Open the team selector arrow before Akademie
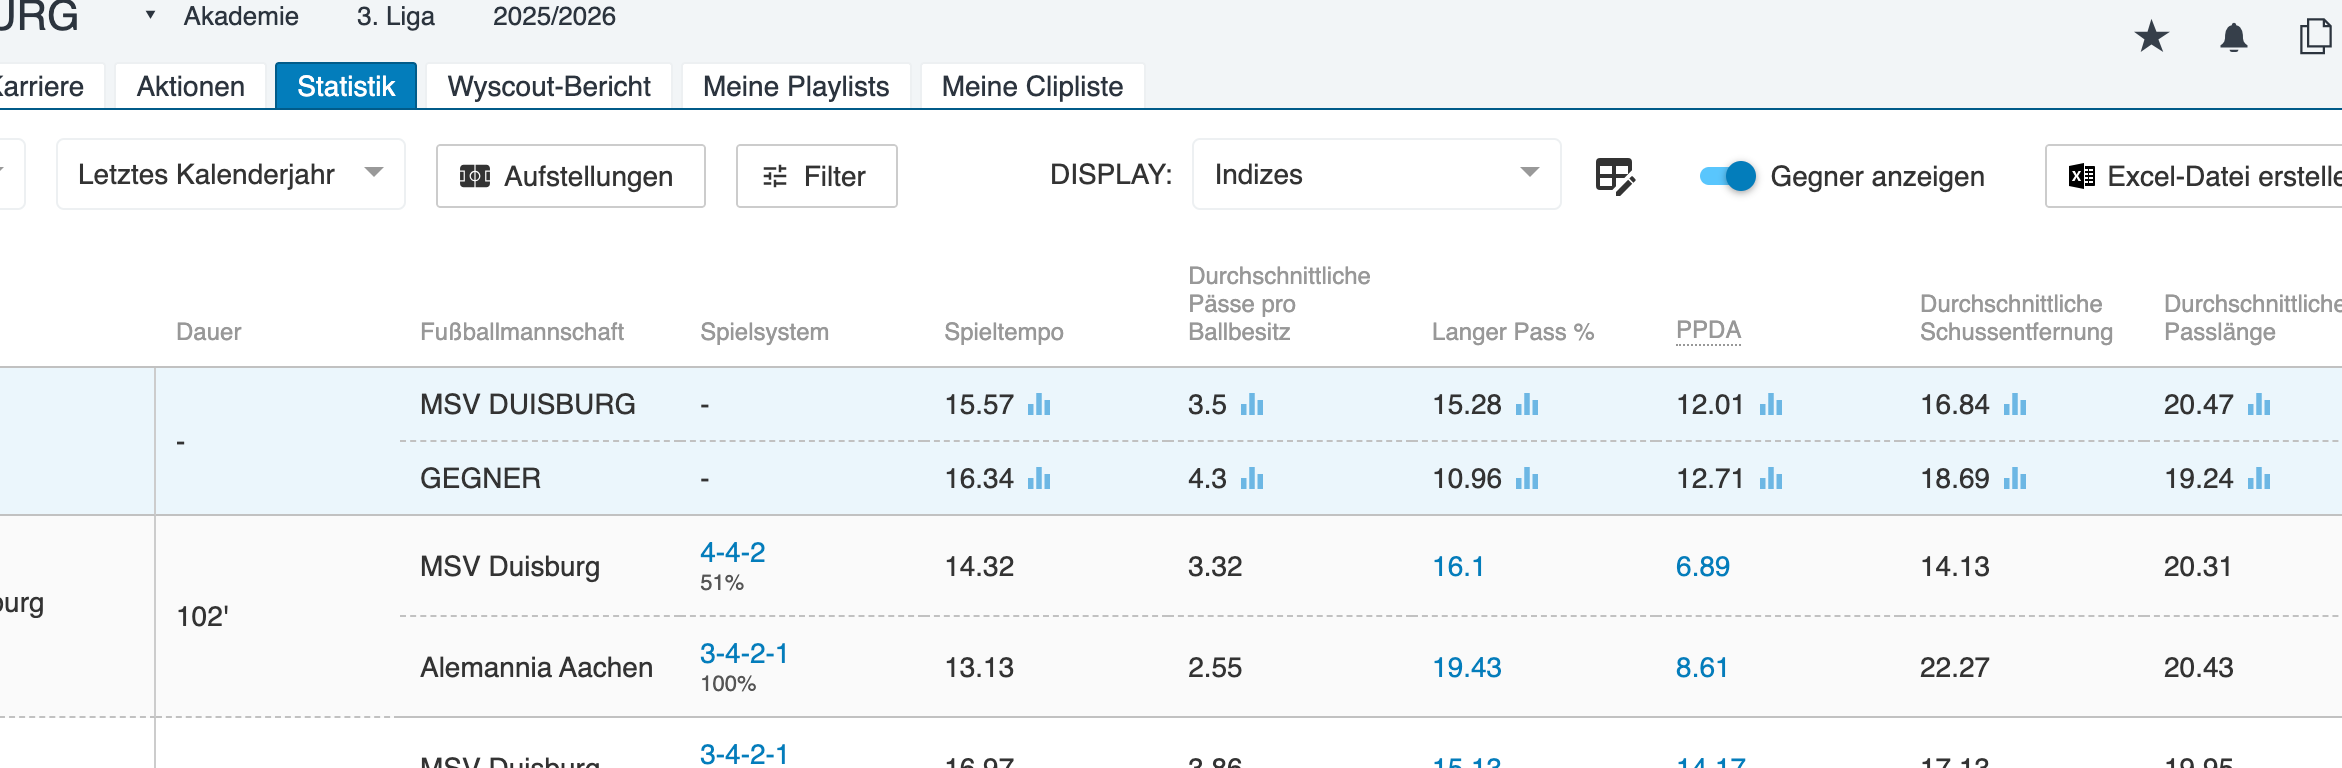 [x=150, y=16]
